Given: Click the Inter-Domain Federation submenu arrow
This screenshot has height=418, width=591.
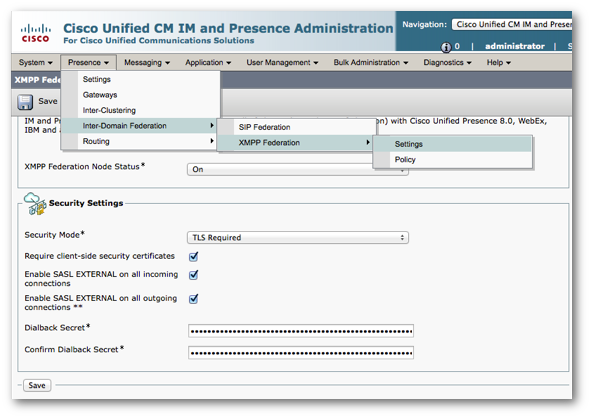Looking at the screenshot, I should coord(212,126).
